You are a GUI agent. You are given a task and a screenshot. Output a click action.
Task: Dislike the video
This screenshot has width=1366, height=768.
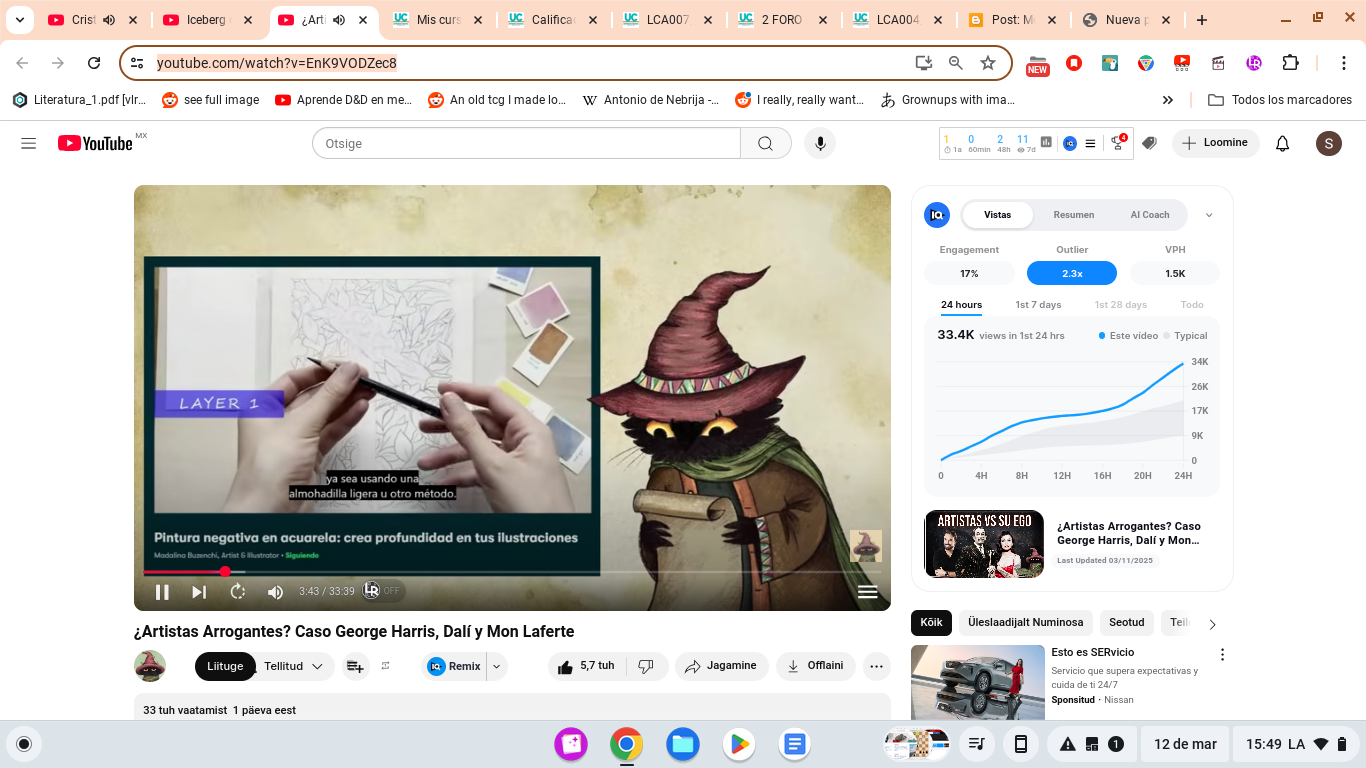[x=646, y=666]
